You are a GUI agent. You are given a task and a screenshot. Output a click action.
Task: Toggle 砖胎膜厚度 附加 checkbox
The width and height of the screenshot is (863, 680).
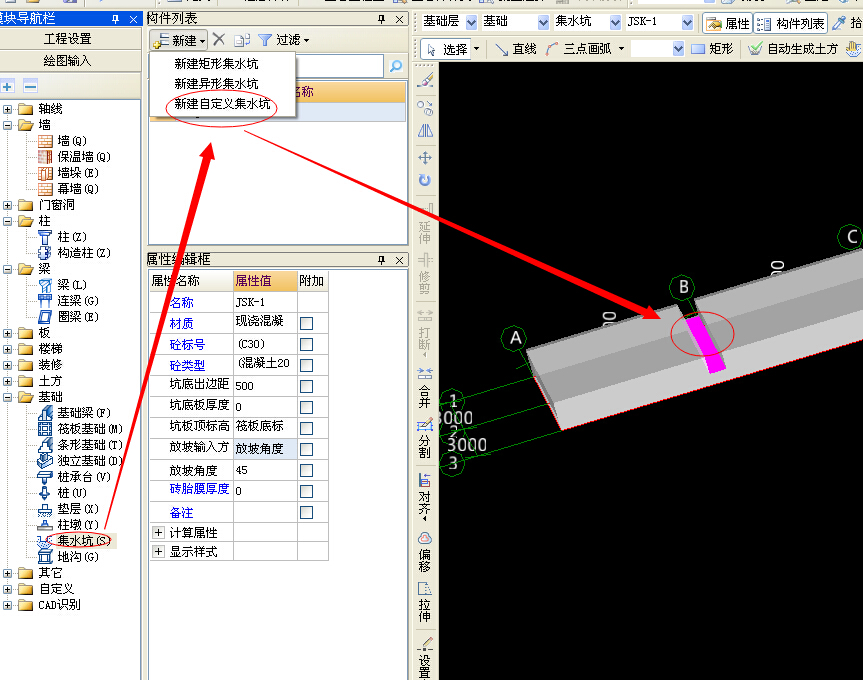point(307,491)
